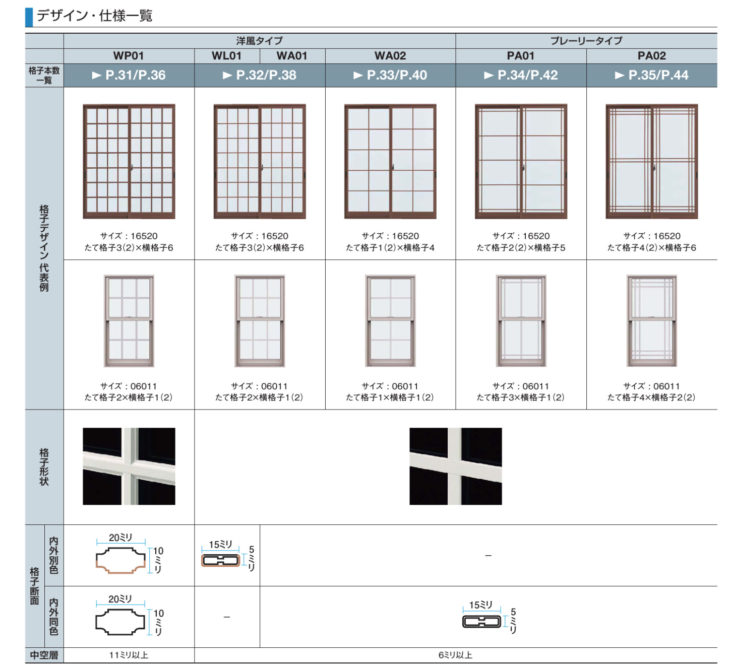Choose the PA02 small single-hung window image
The width and height of the screenshot is (730, 665).
(x=651, y=320)
